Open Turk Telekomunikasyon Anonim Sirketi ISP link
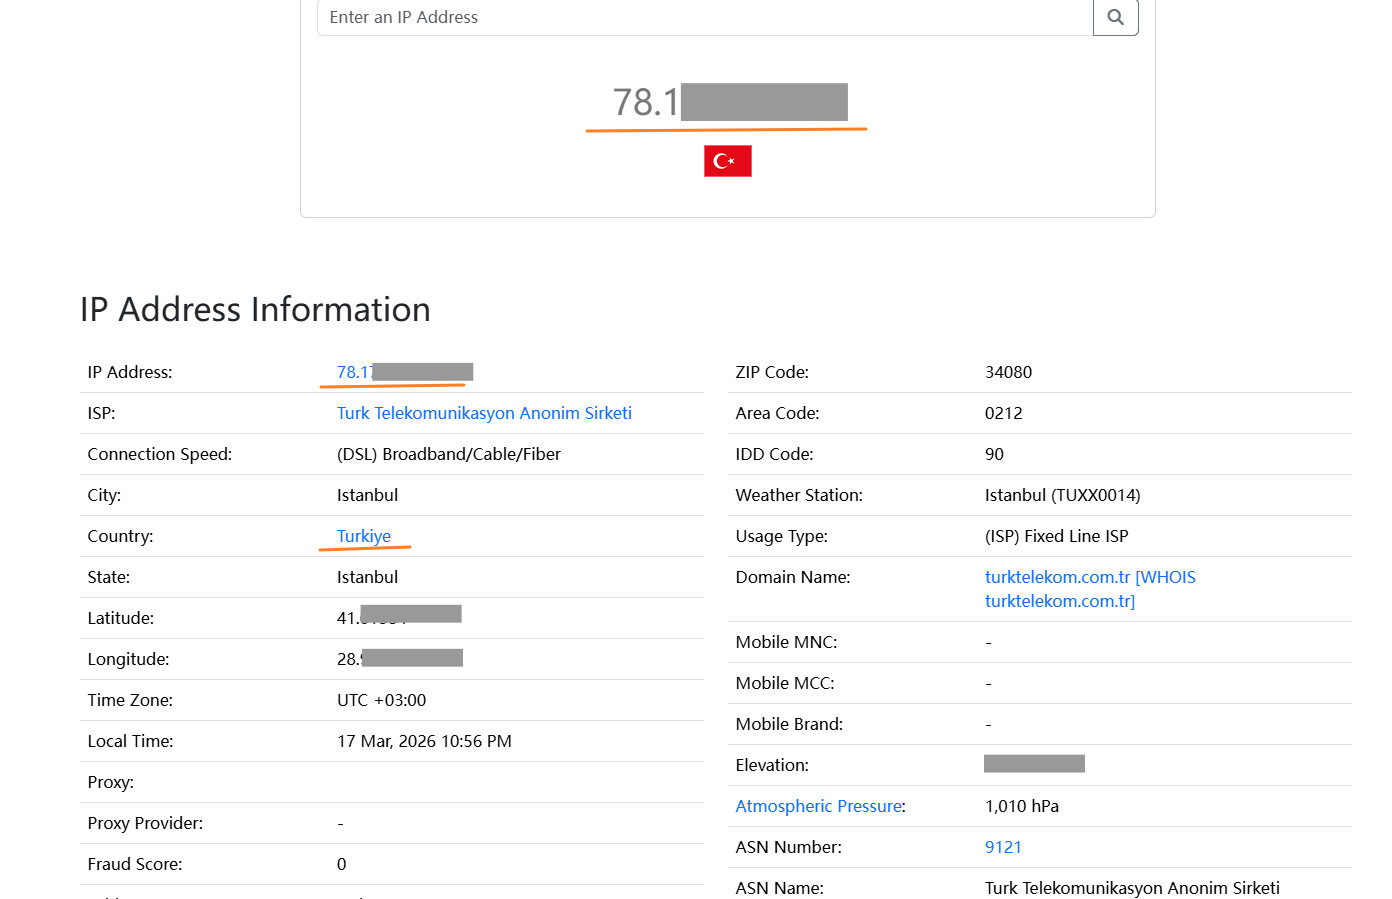Screen dimensions: 1392x899 point(484,413)
